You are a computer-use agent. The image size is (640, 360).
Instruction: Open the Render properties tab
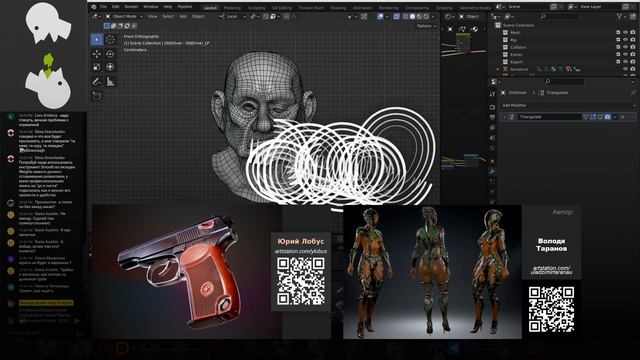pyautogui.click(x=492, y=107)
